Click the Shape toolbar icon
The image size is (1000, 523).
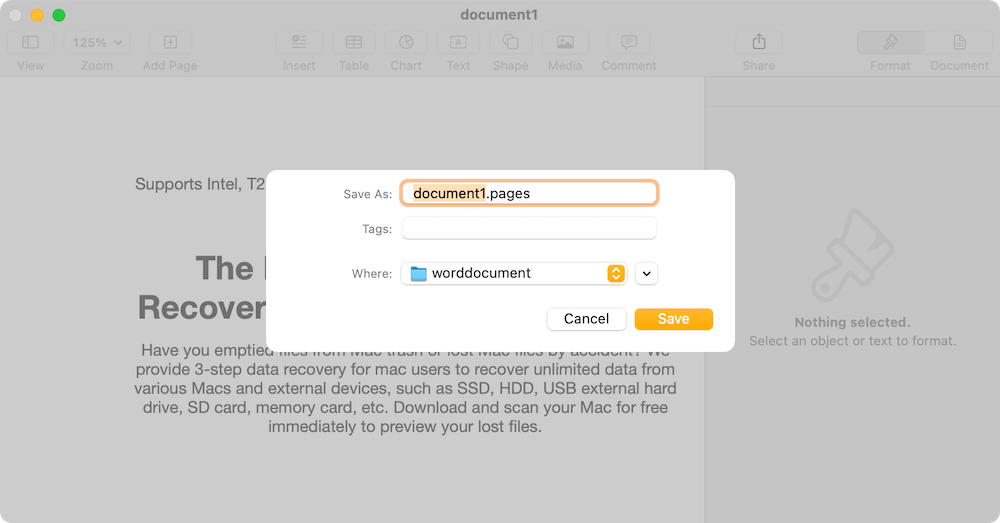[511, 43]
